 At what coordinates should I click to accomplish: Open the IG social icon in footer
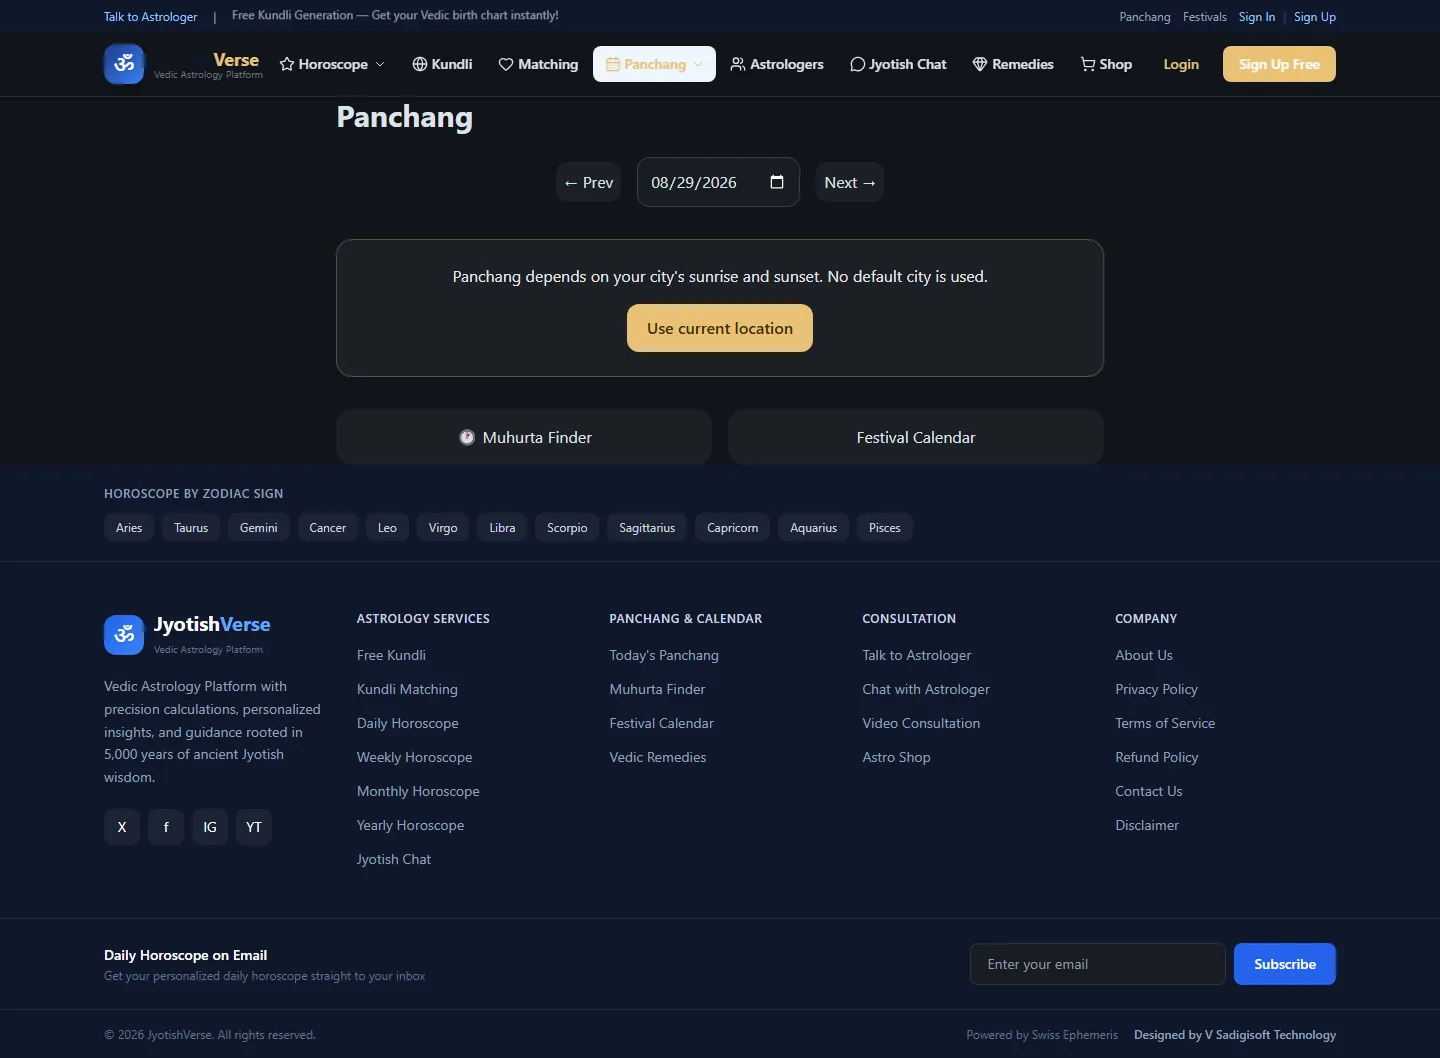click(210, 827)
